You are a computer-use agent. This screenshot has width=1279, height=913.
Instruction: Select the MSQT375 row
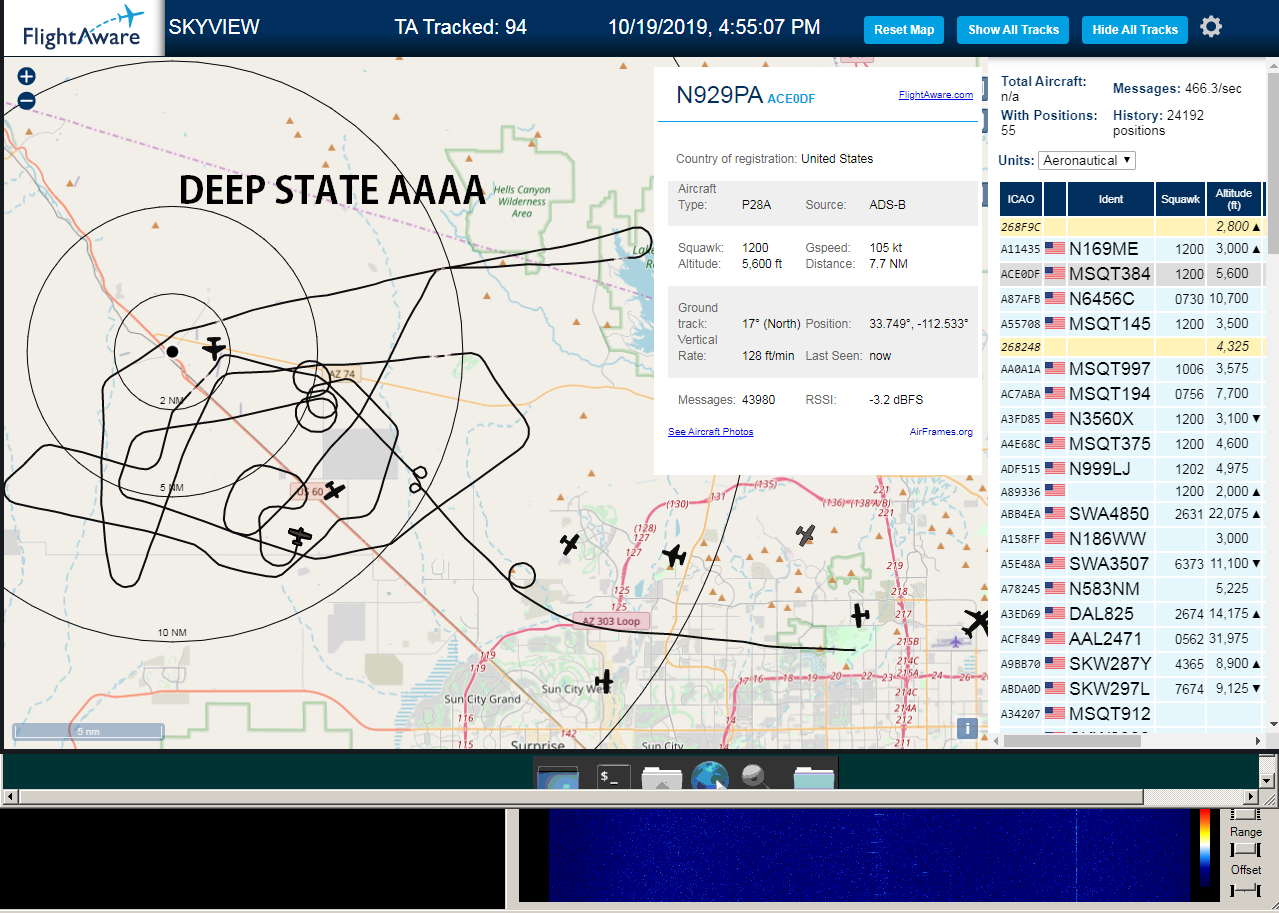(x=1131, y=443)
